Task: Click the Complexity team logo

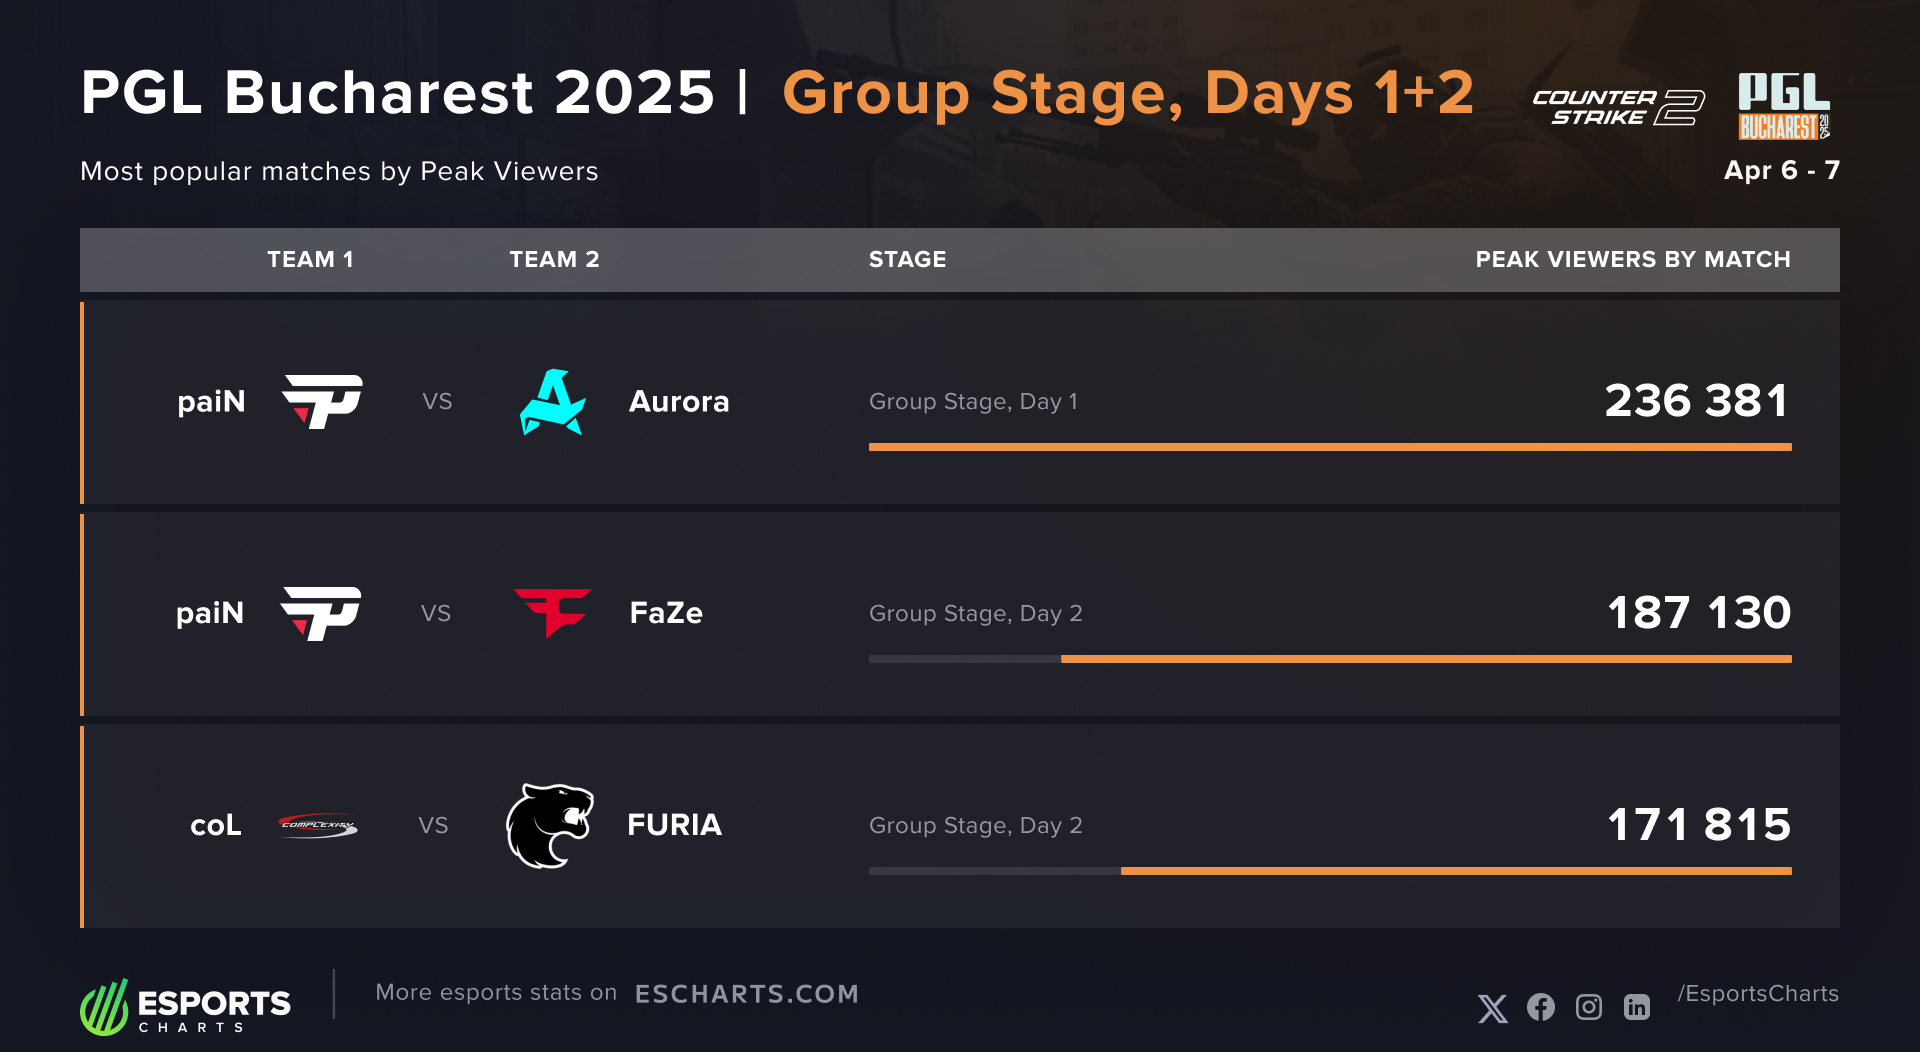Action: [318, 825]
